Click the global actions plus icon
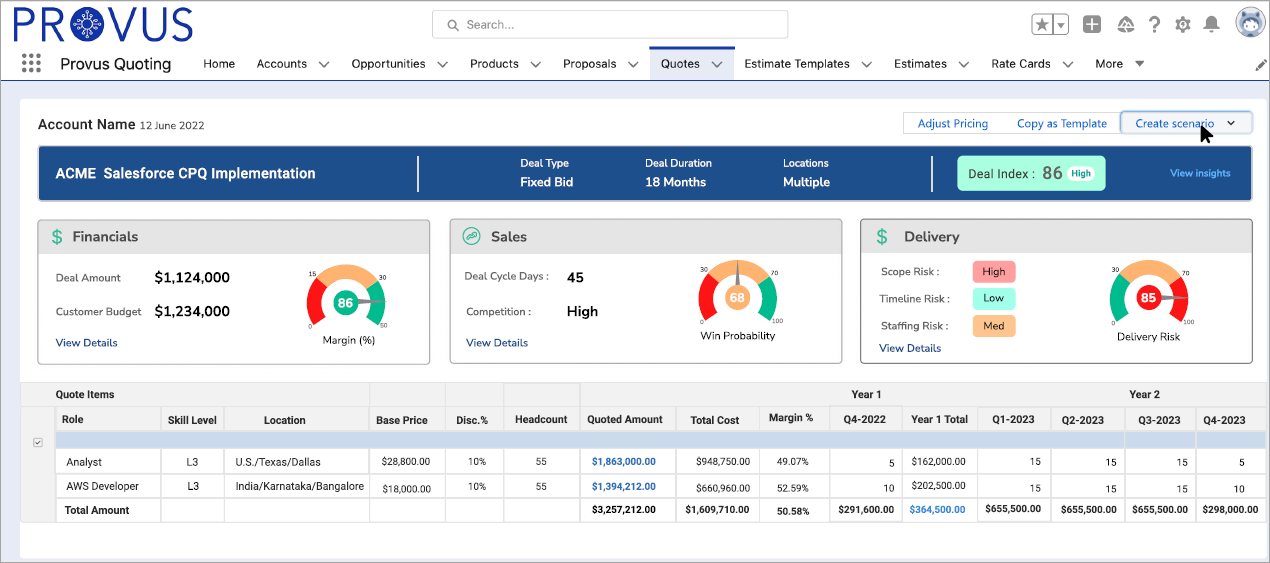 (x=1092, y=25)
